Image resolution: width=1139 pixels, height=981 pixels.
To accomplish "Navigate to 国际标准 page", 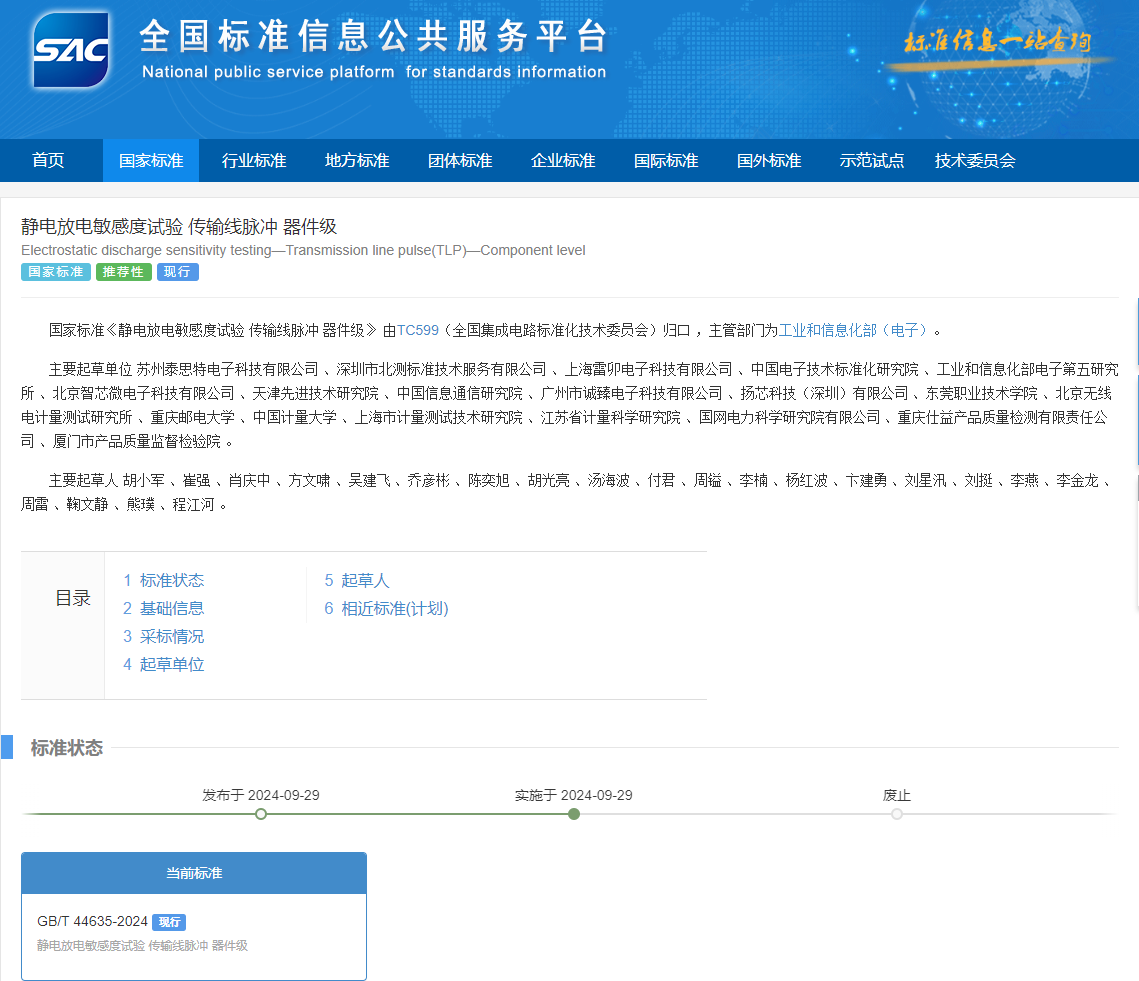I will pyautogui.click(x=666, y=161).
